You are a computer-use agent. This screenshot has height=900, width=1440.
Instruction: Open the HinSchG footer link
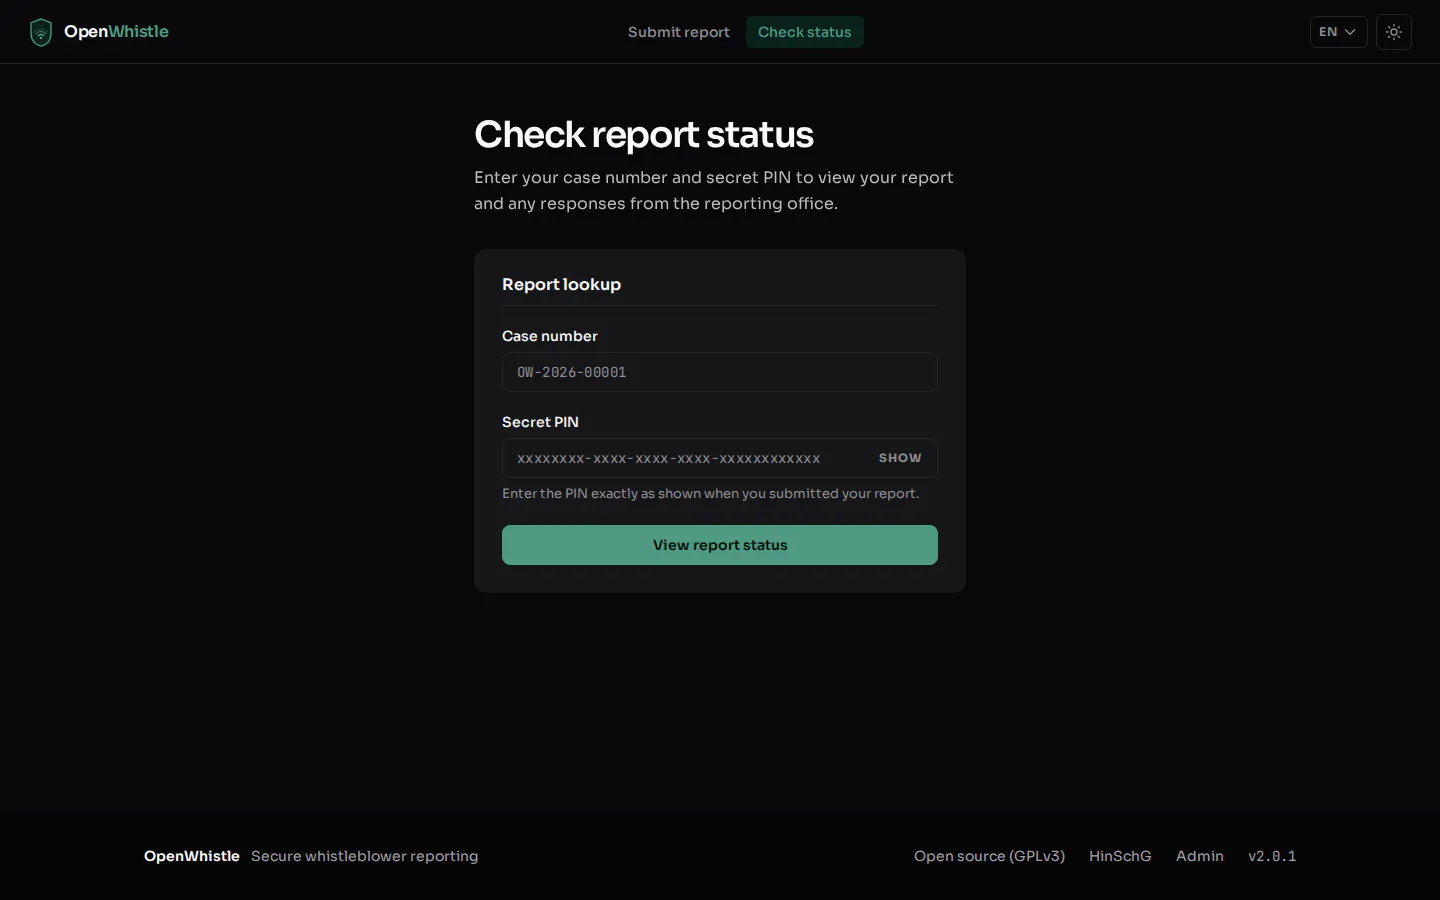click(1120, 856)
